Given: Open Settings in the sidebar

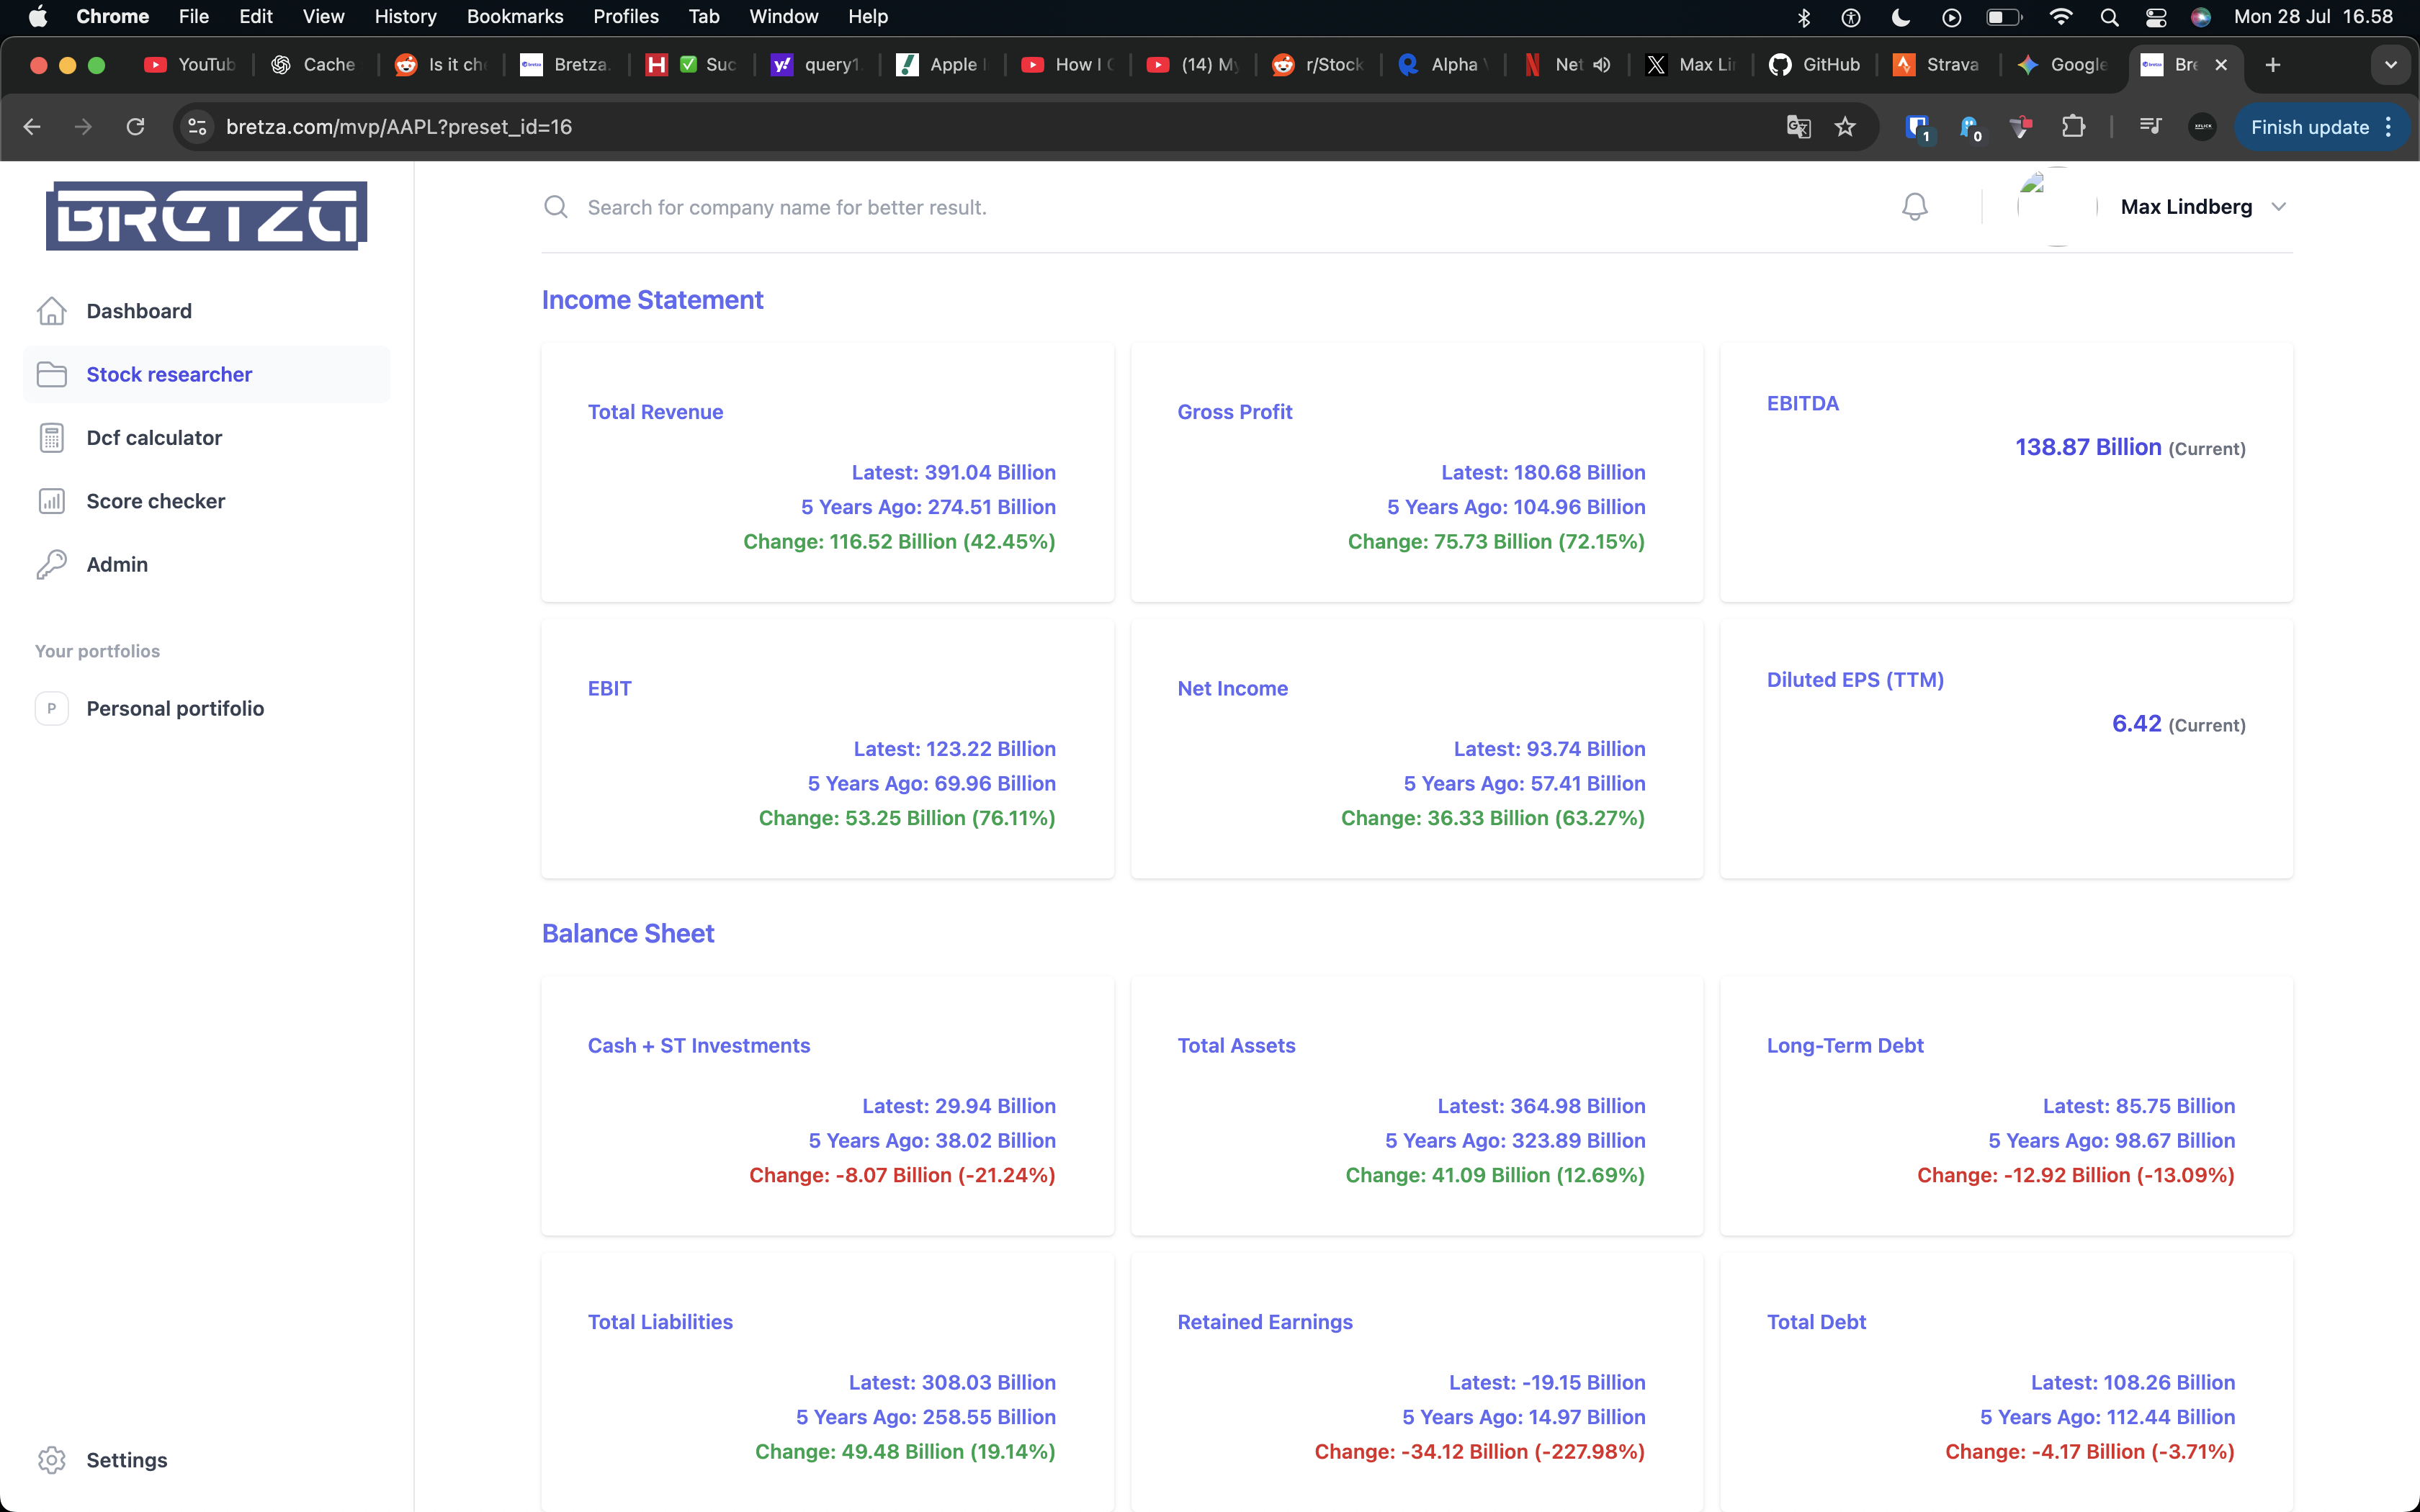Looking at the screenshot, I should coord(126,1459).
